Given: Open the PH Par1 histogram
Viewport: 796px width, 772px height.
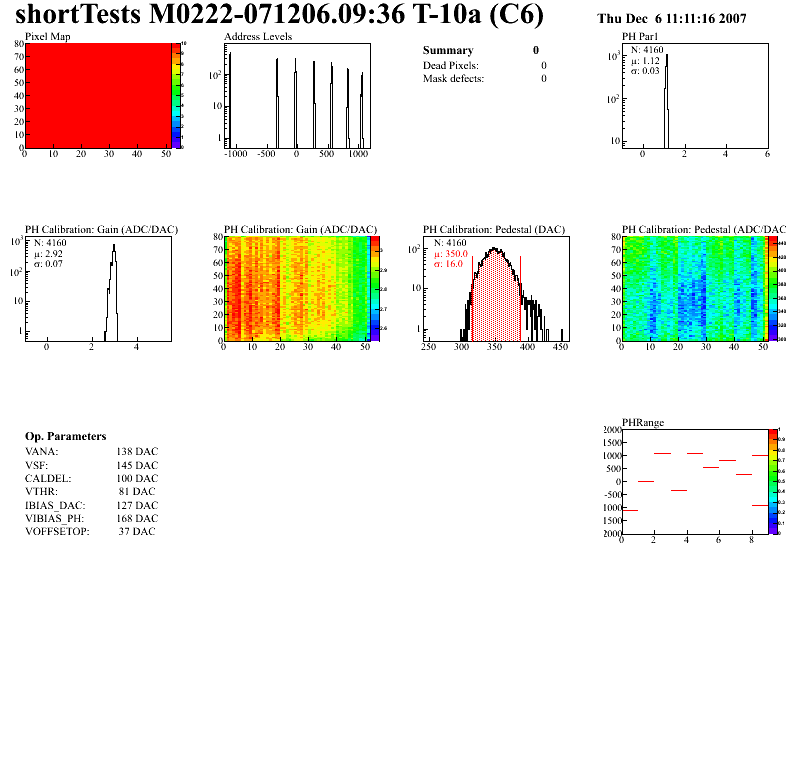Looking at the screenshot, I should 695,96.
